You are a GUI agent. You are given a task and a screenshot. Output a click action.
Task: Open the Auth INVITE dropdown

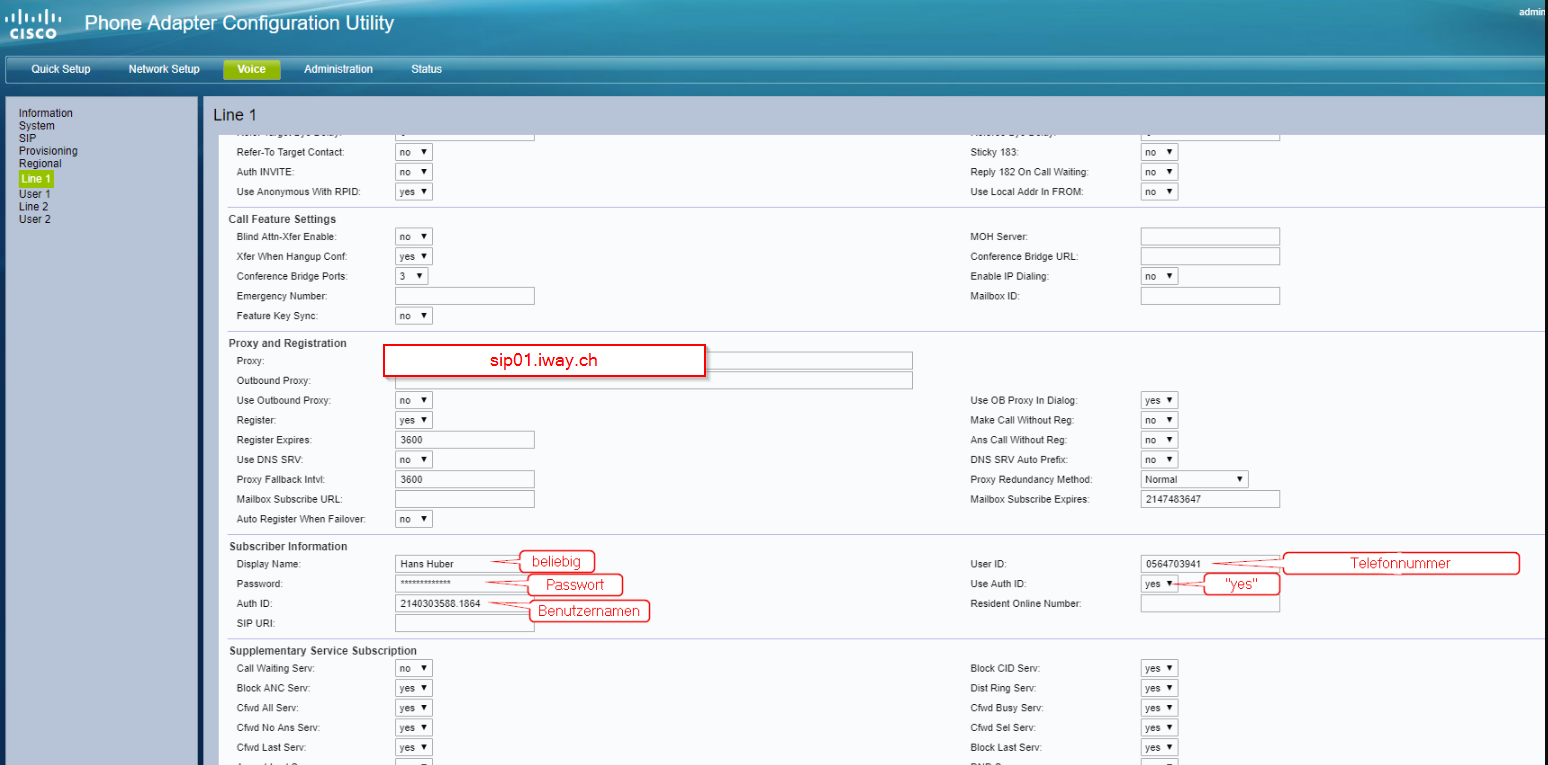(x=414, y=172)
